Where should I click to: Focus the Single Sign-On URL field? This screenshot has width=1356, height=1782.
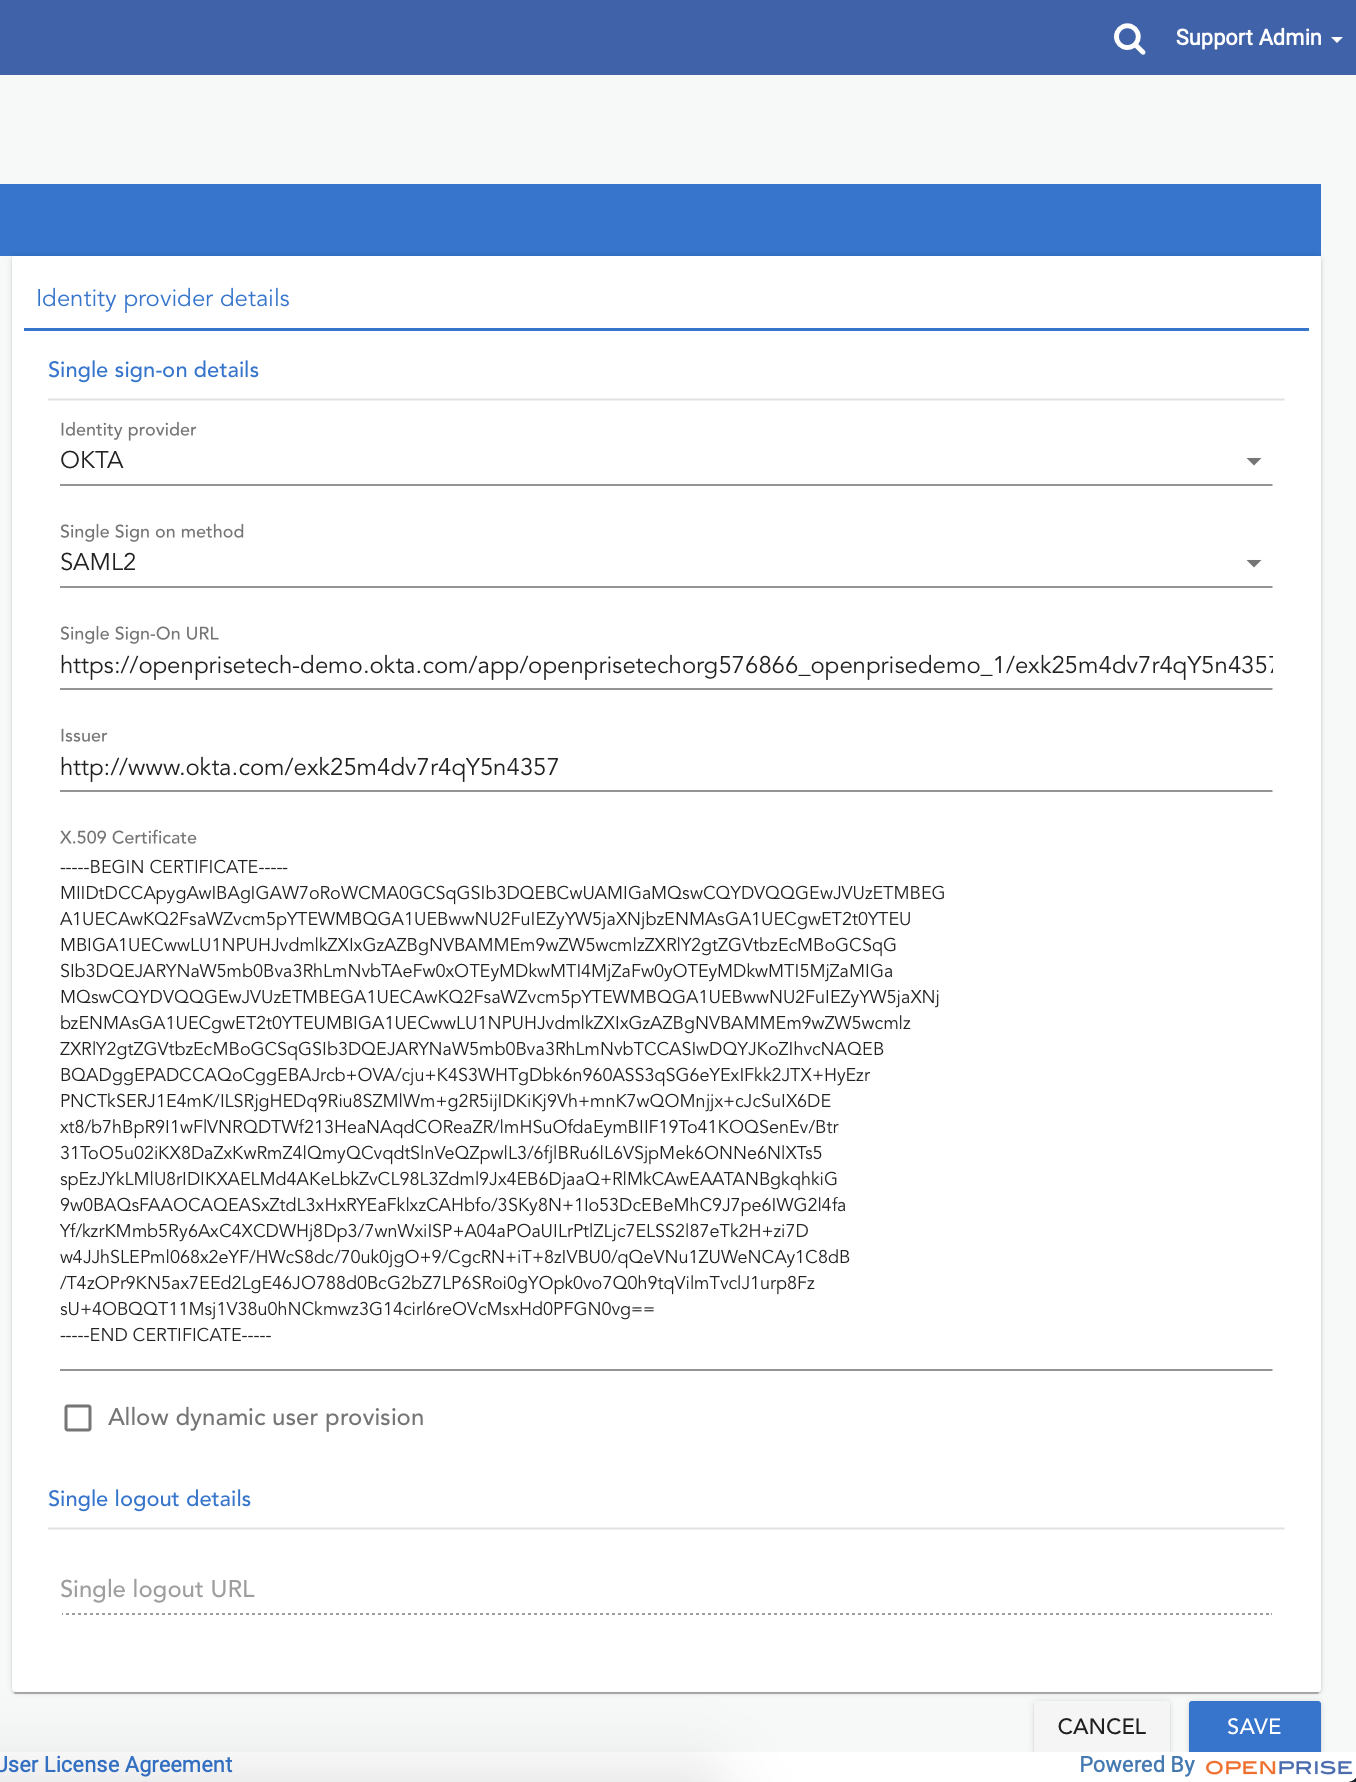[666, 666]
